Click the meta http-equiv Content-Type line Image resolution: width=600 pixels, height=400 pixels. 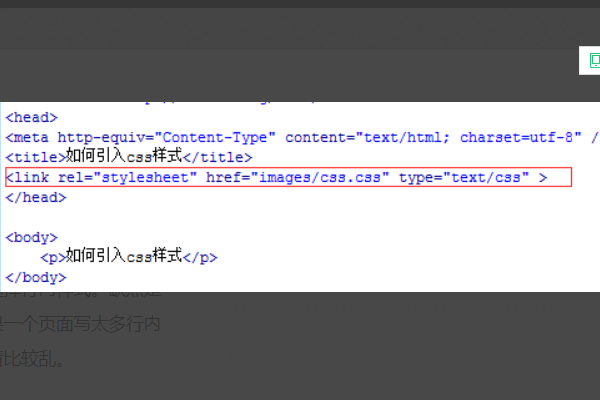(x=302, y=137)
